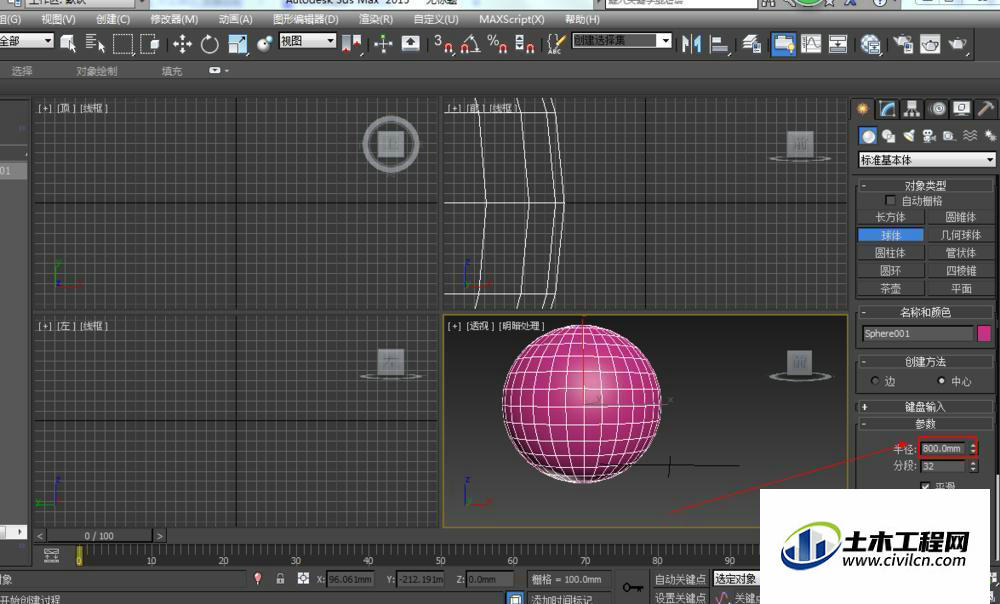Activate the Rotate tool
Screen dimensions: 1000x604
209,44
